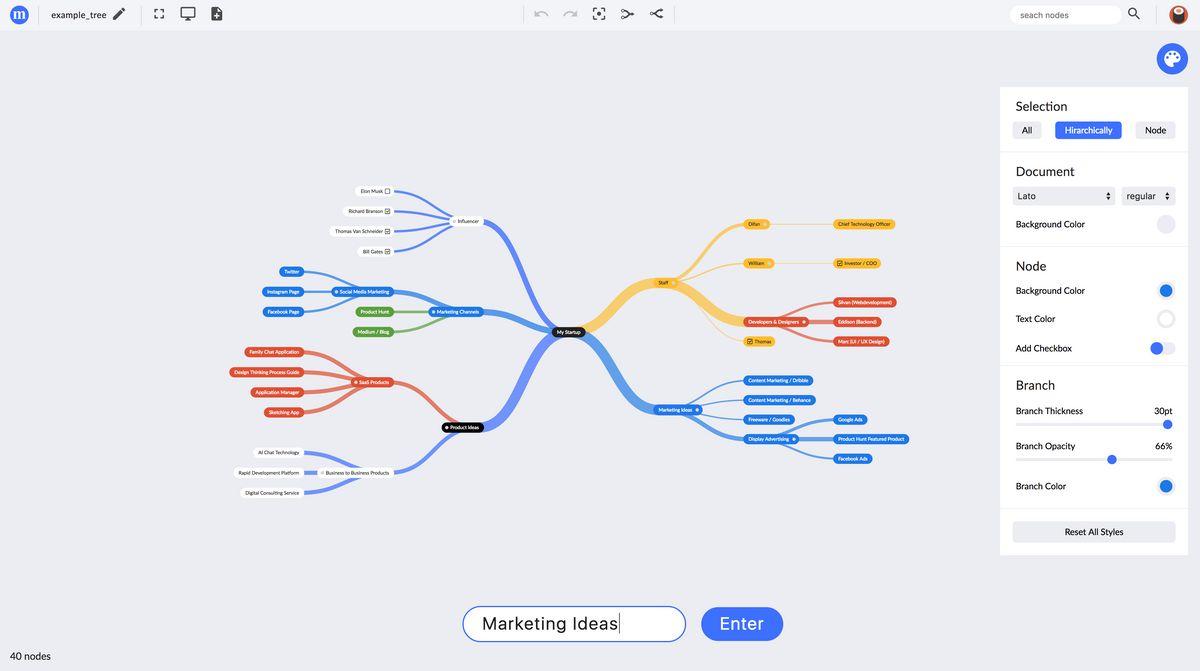
Task: Focus the search nodes field
Action: click(x=1066, y=14)
